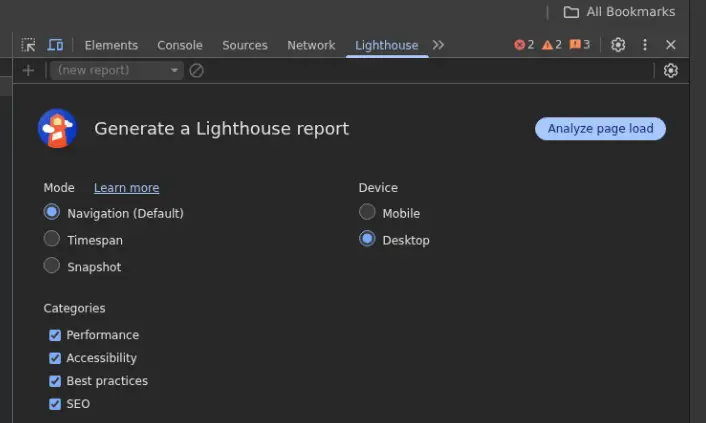Open the All Bookmarks folder
The width and height of the screenshot is (706, 423).
click(619, 12)
